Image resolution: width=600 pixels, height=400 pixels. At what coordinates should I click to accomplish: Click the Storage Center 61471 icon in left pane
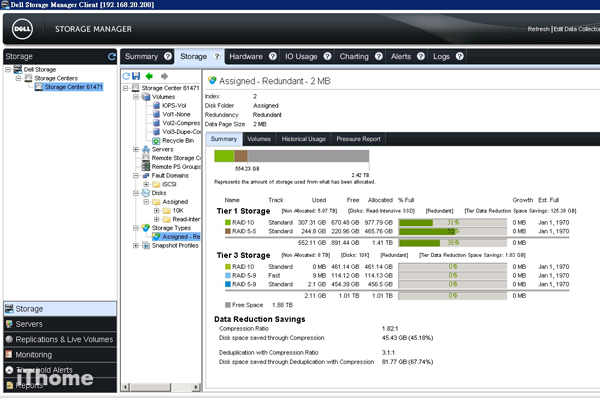point(39,87)
